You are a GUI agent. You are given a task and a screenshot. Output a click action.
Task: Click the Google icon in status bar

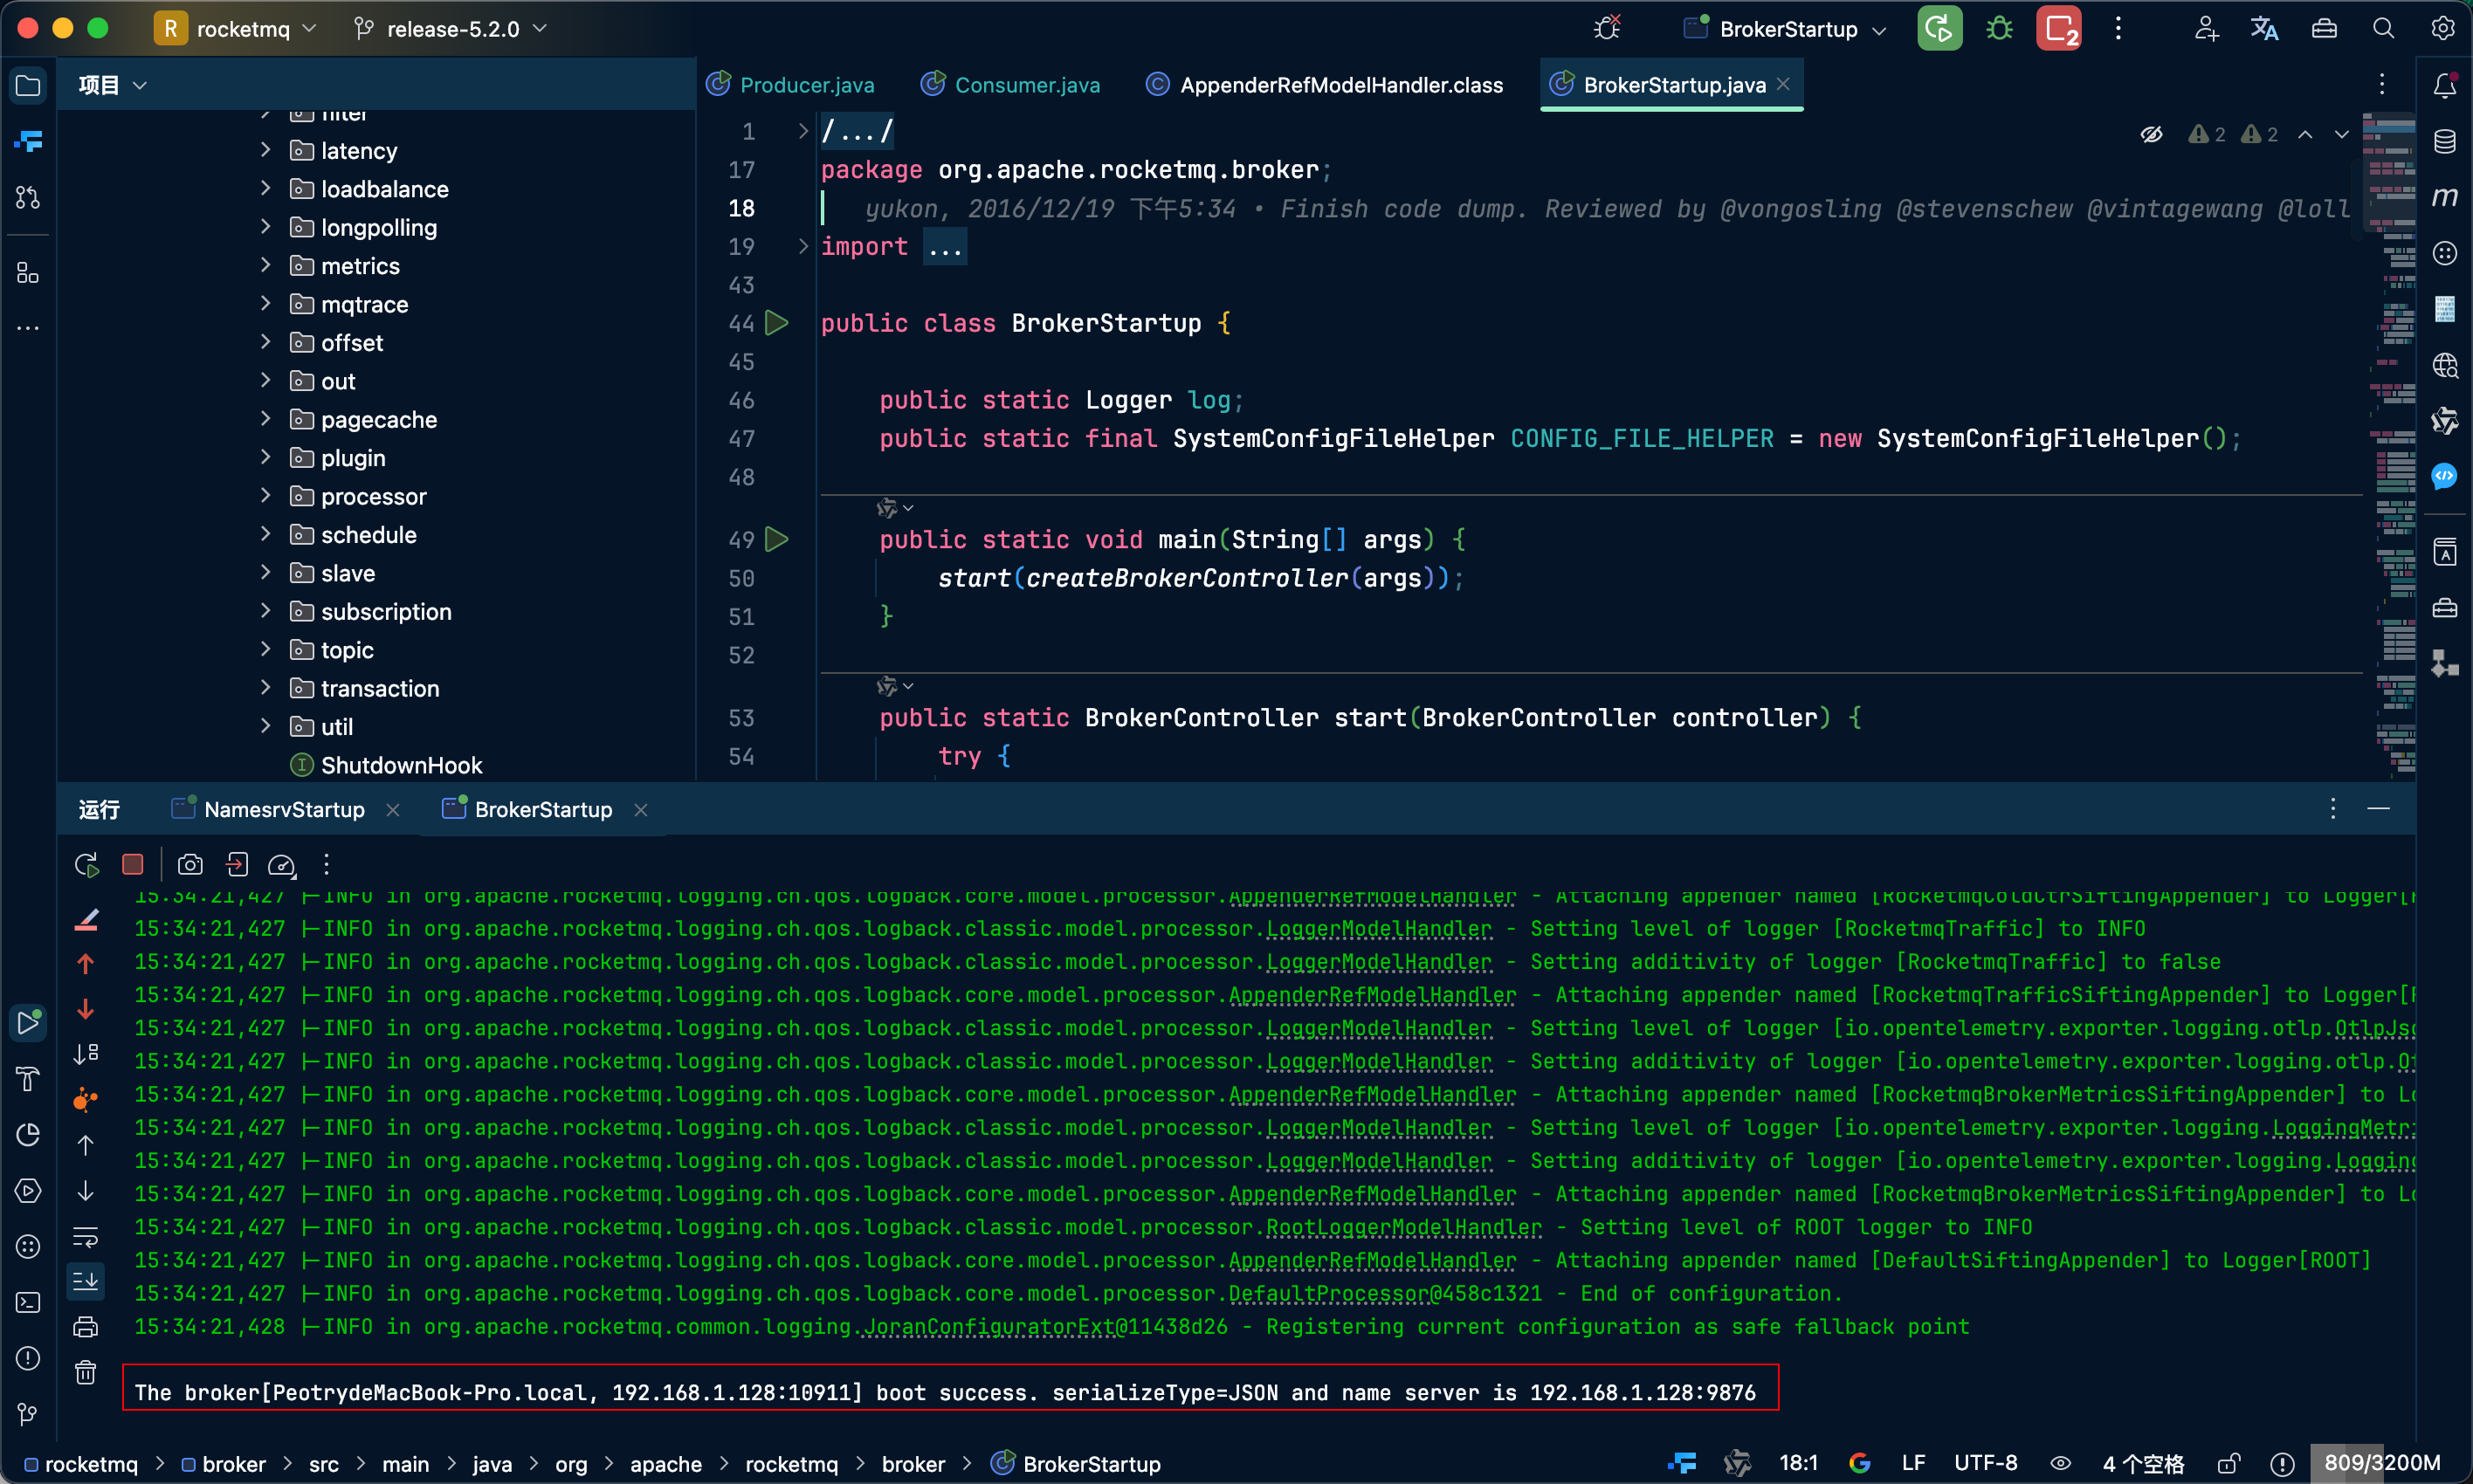pyautogui.click(x=1860, y=1464)
